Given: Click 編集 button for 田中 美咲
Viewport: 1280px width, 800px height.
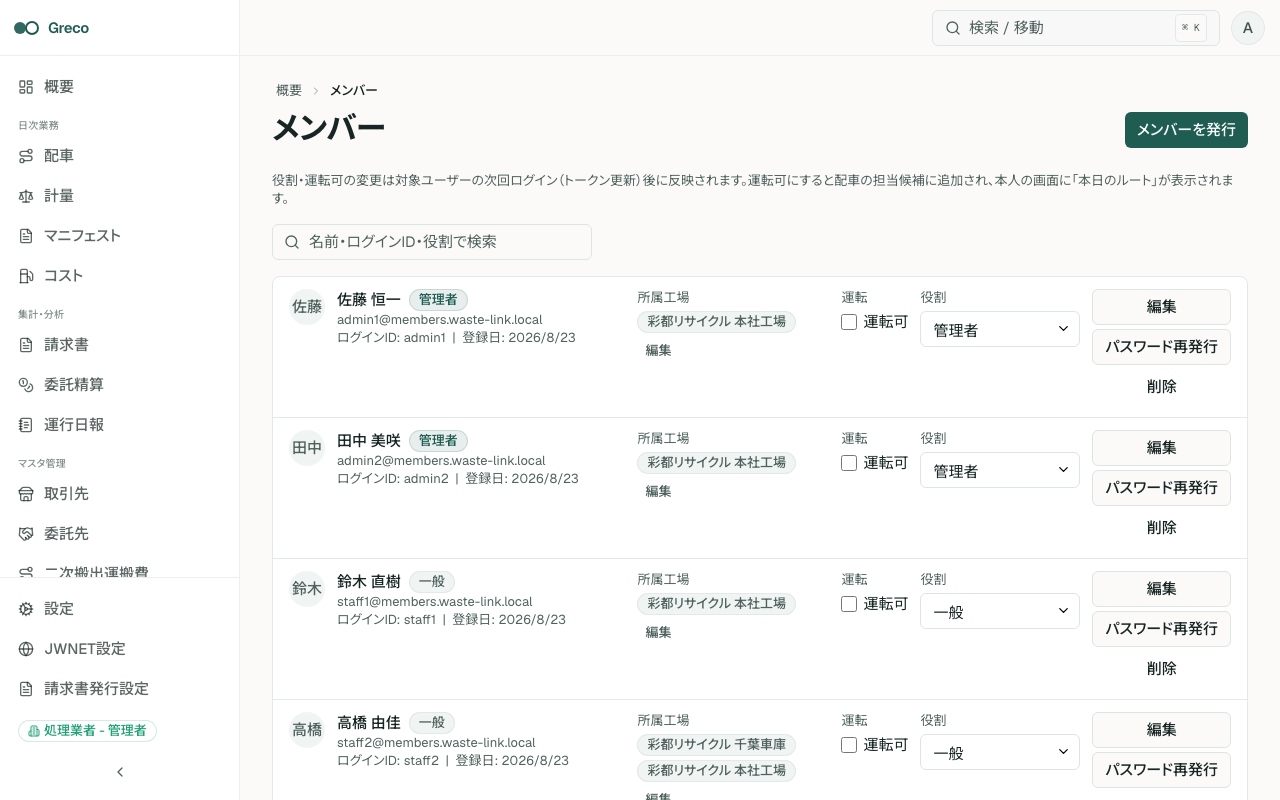Looking at the screenshot, I should (1161, 448).
